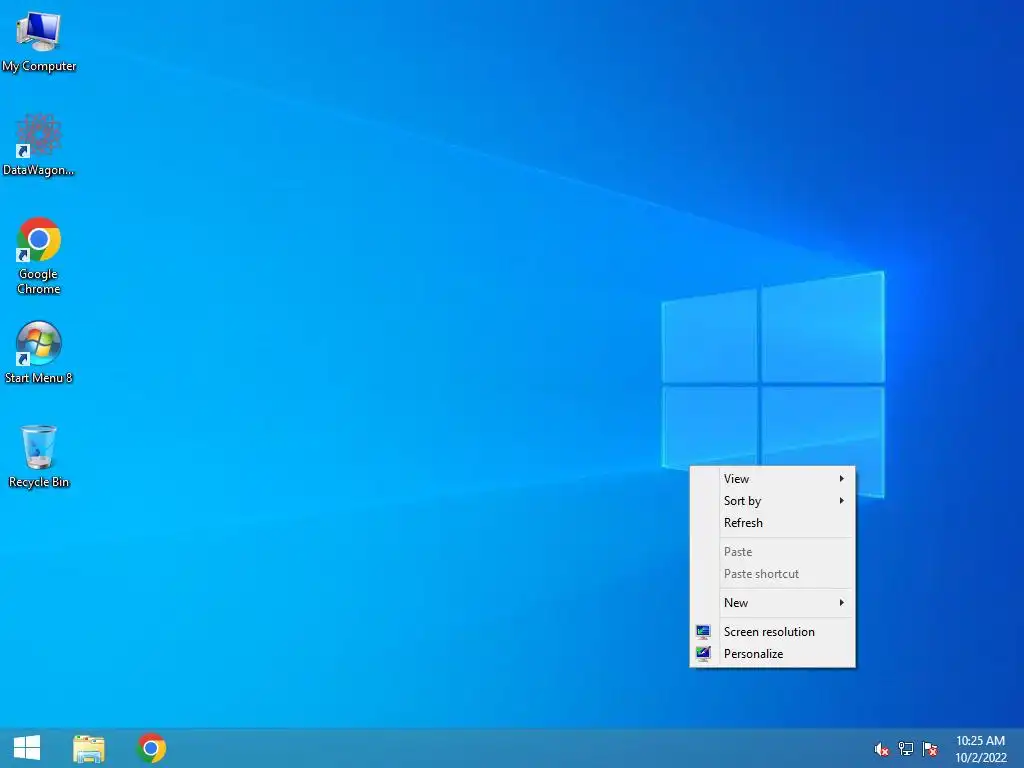Expand the View submenu arrow
Viewport: 1024px width, 768px height.
842,479
